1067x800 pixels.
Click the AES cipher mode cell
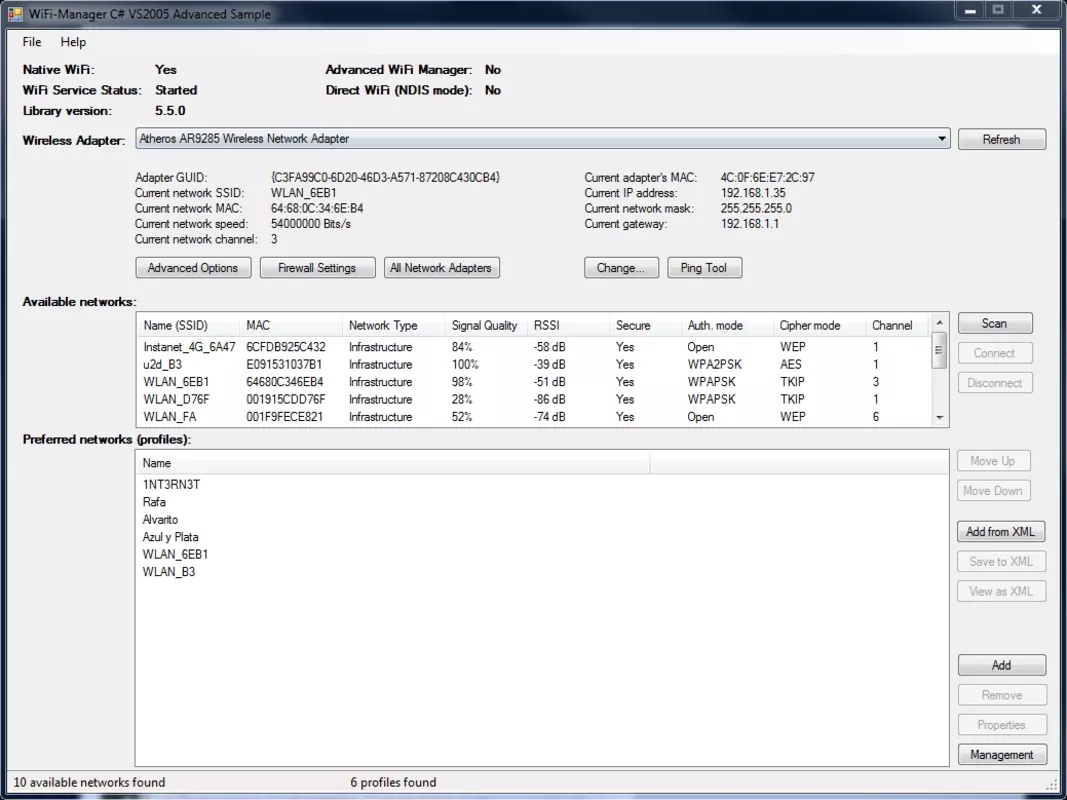(x=791, y=365)
